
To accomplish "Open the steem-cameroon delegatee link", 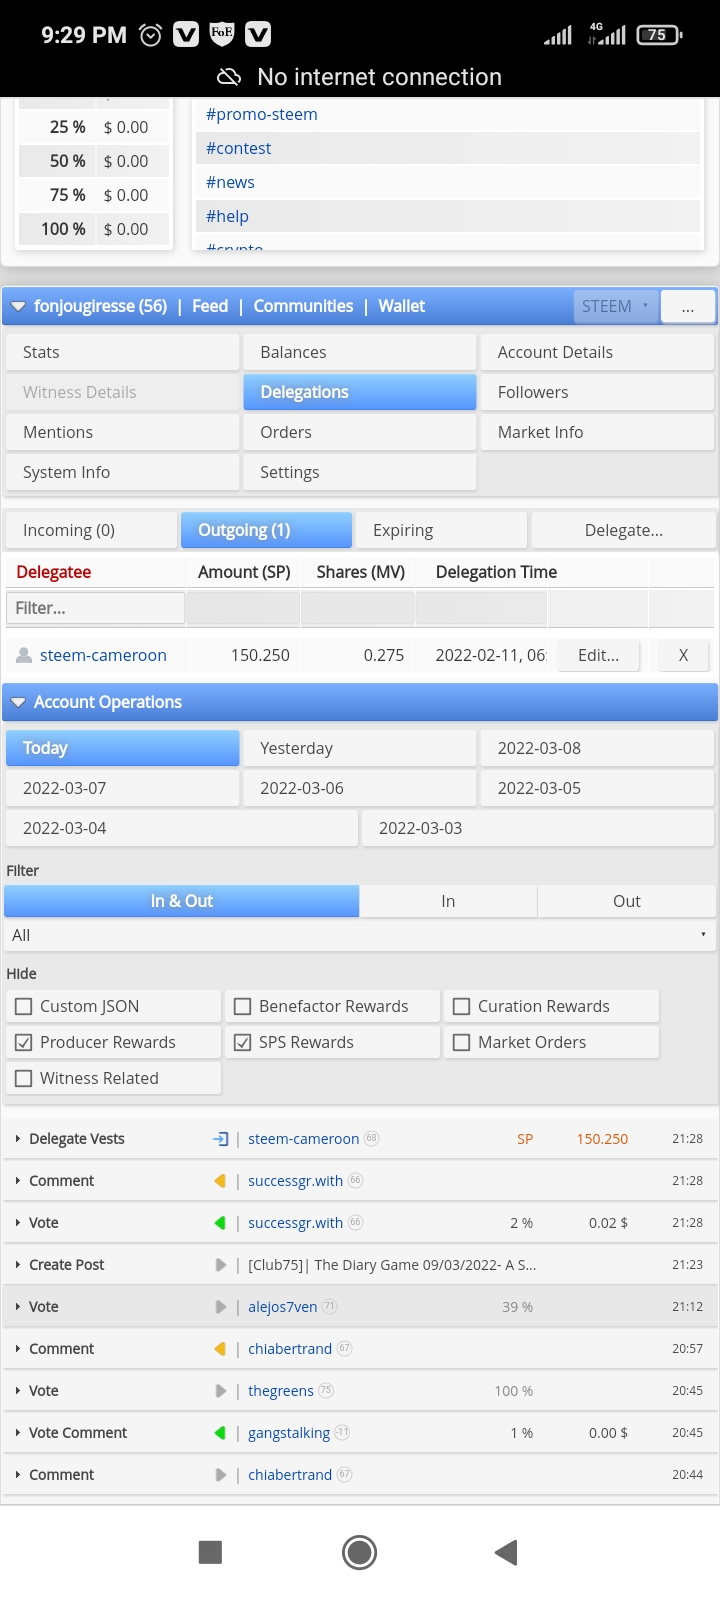I will pos(103,655).
